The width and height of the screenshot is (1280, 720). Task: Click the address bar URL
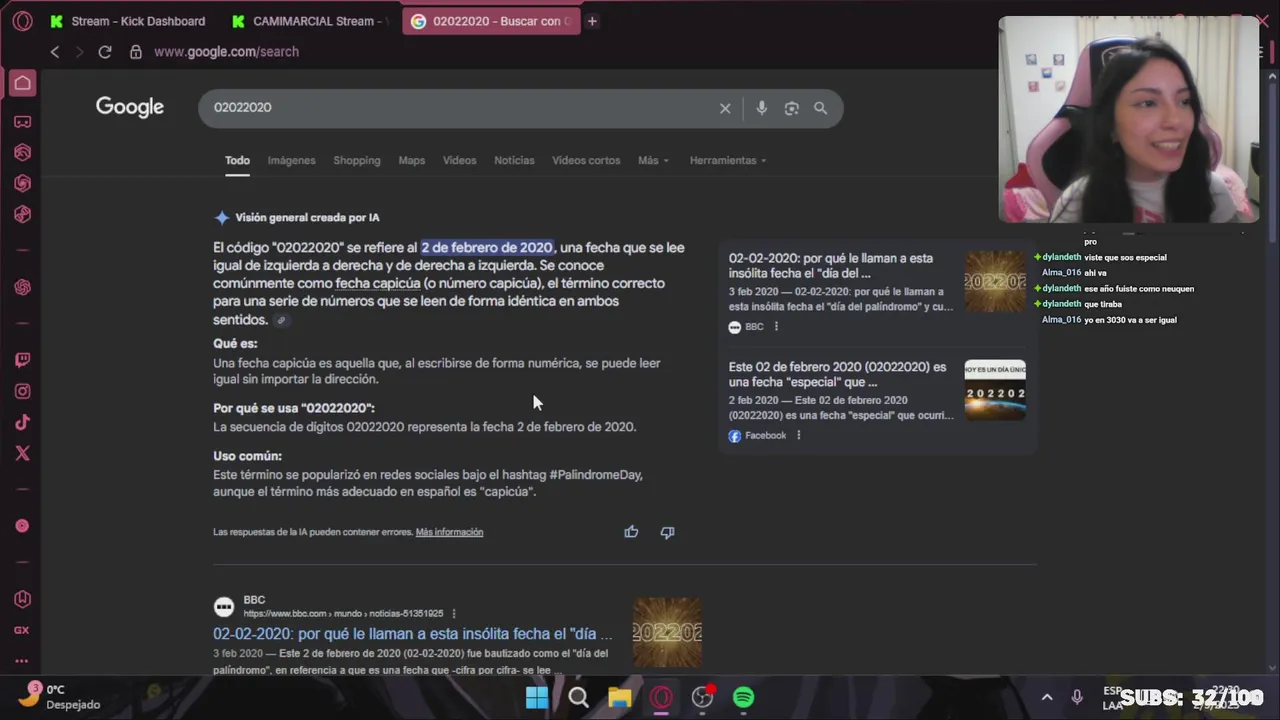[x=226, y=52]
